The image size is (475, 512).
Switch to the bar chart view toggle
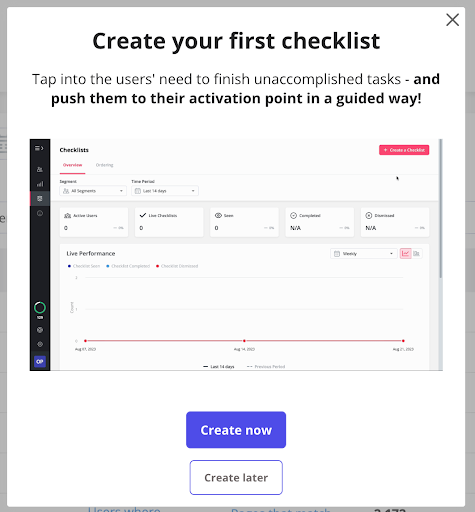point(417,253)
